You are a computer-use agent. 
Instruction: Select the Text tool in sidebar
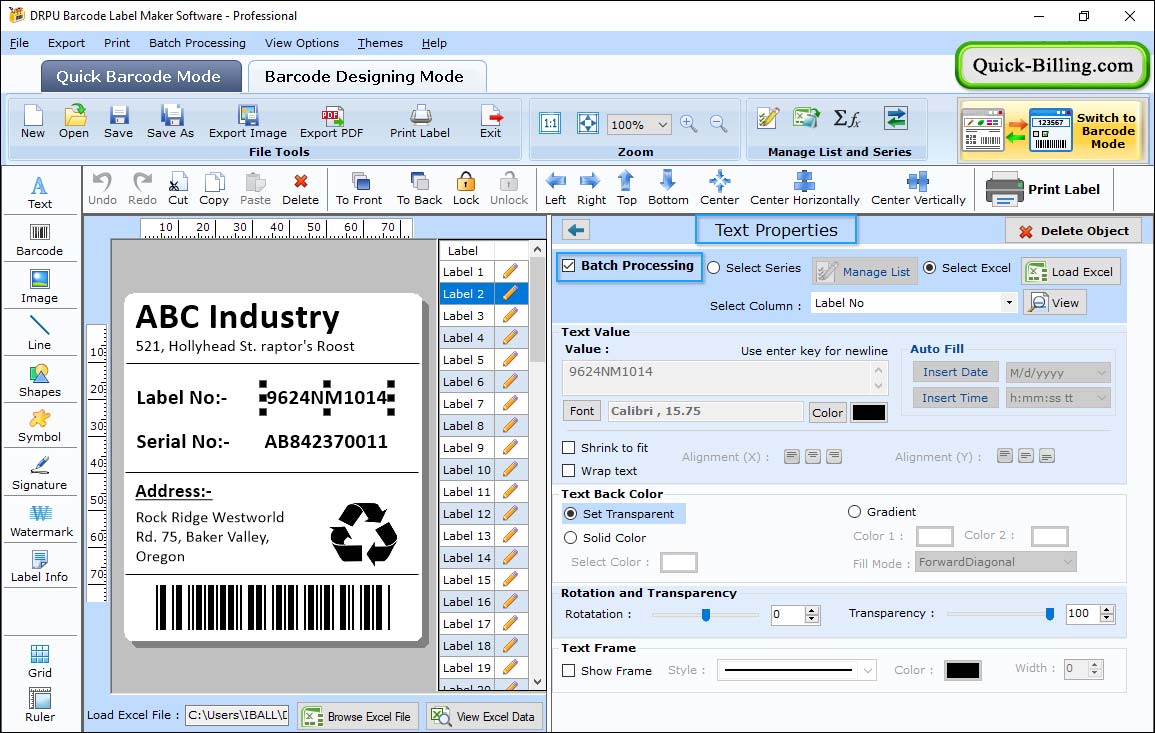40,193
